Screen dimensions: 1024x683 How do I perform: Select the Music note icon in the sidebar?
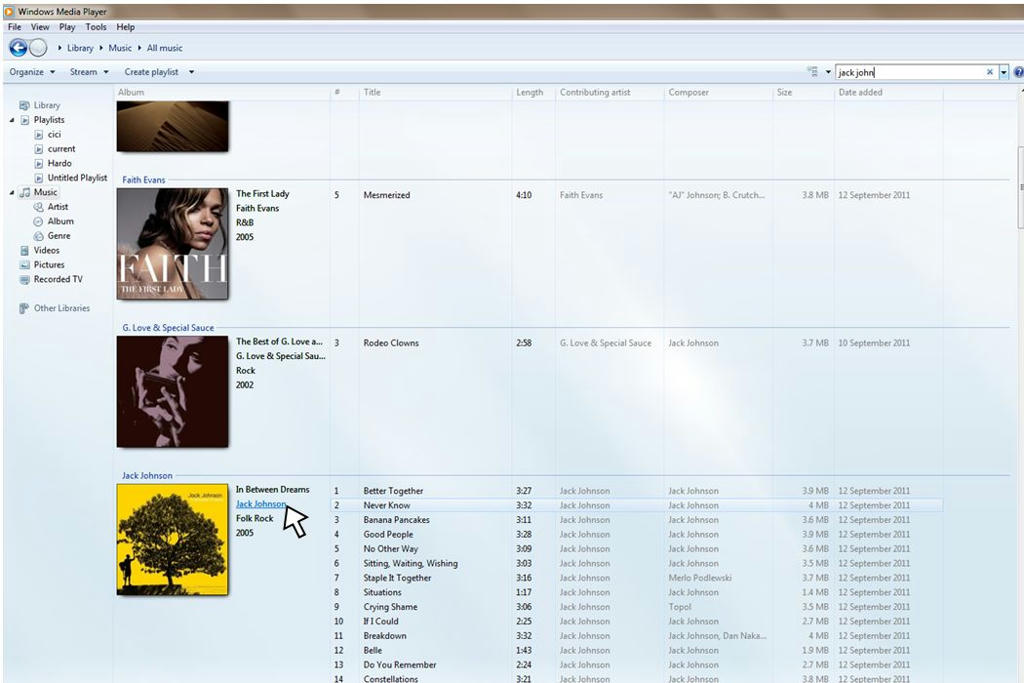(25, 192)
